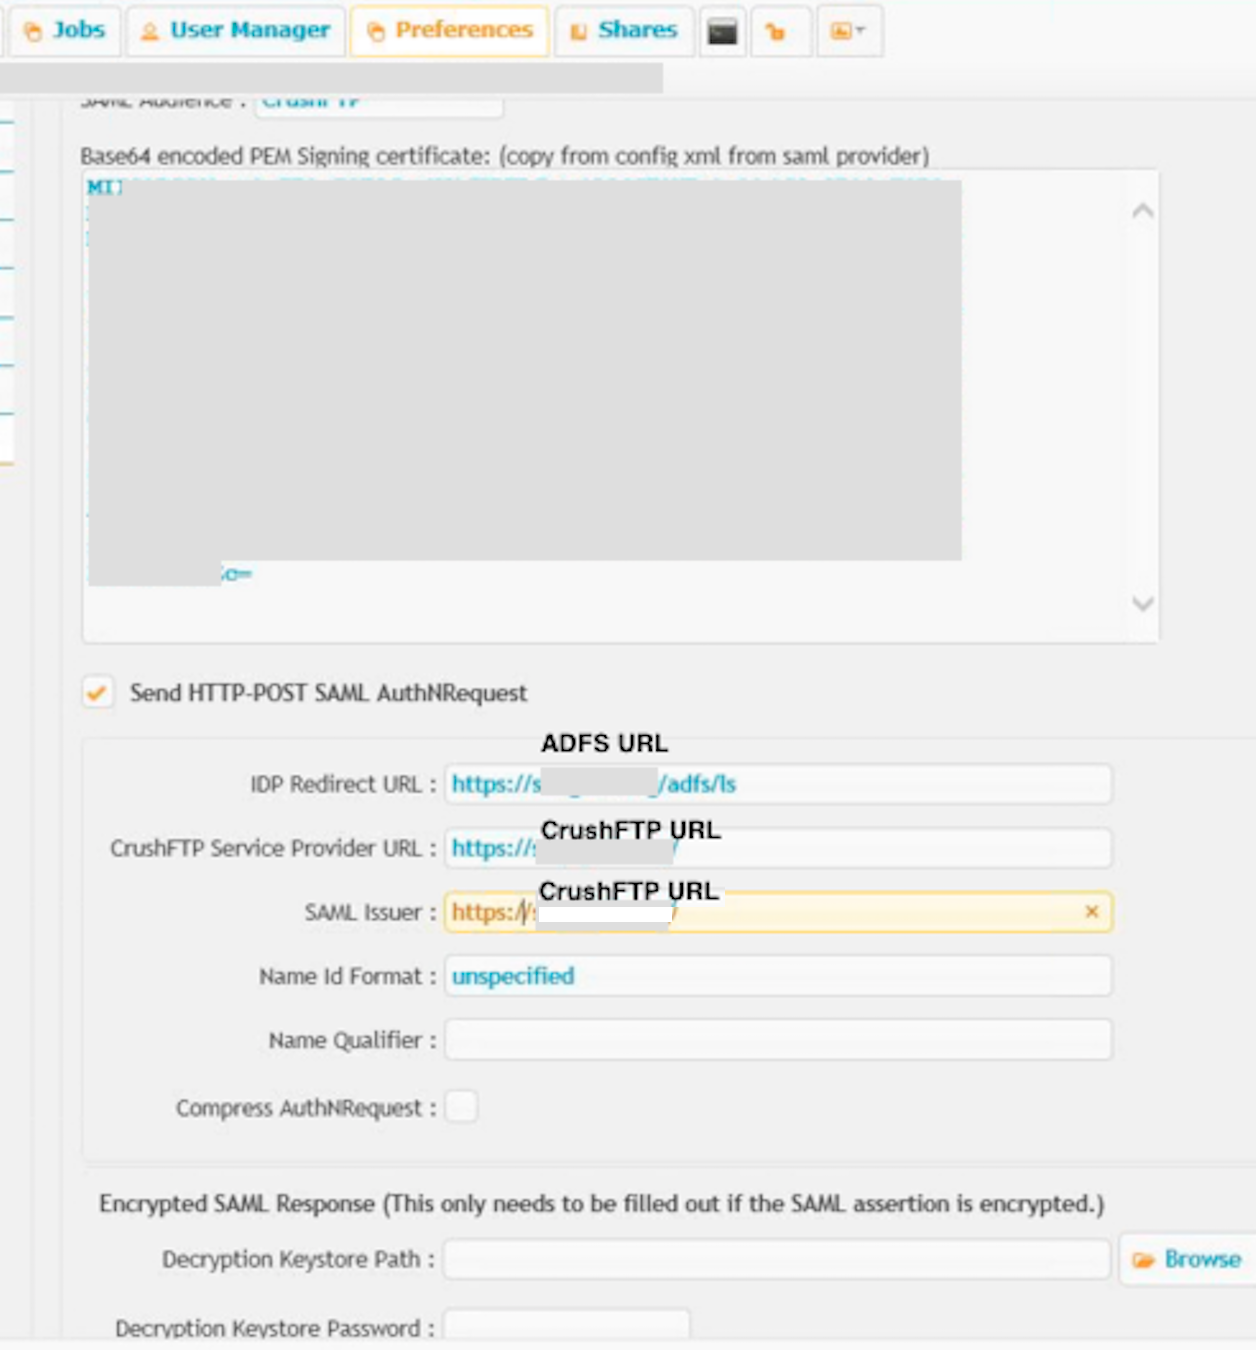Click inside the PEM signing certificate textarea

click(620, 405)
